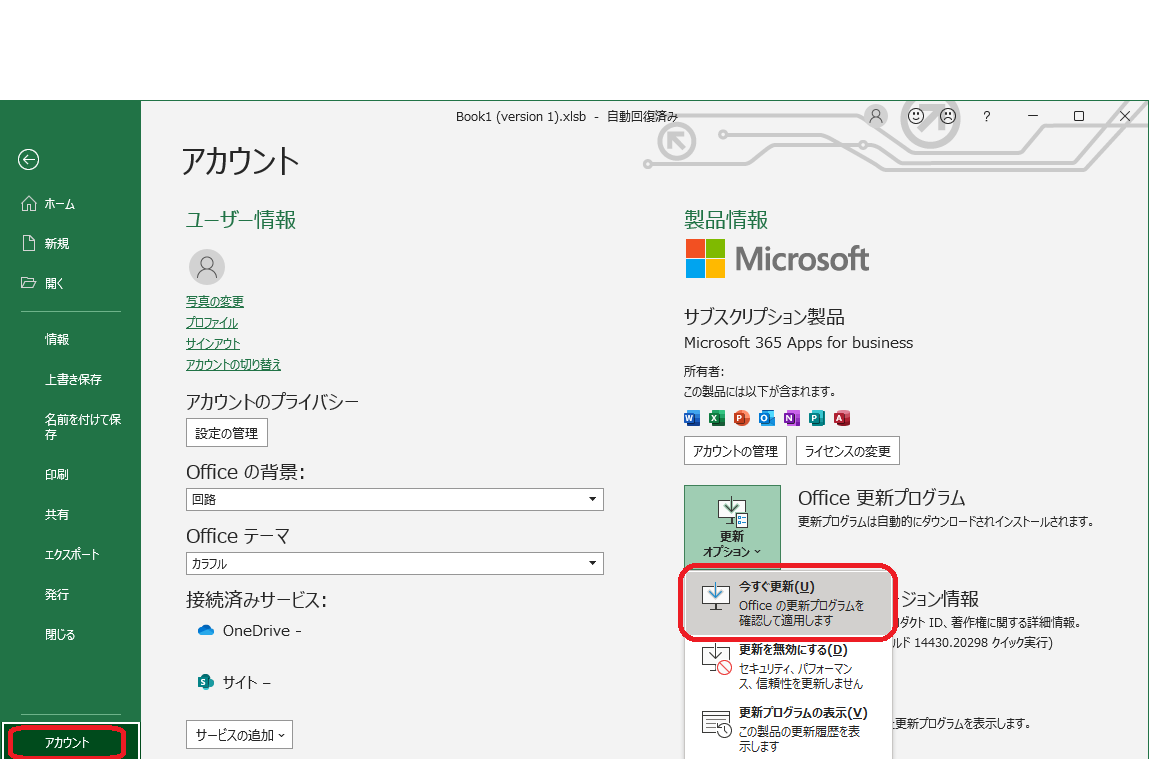Choose 更新を無効にする from the update menu
This screenshot has width=1149, height=759.
pos(788,666)
